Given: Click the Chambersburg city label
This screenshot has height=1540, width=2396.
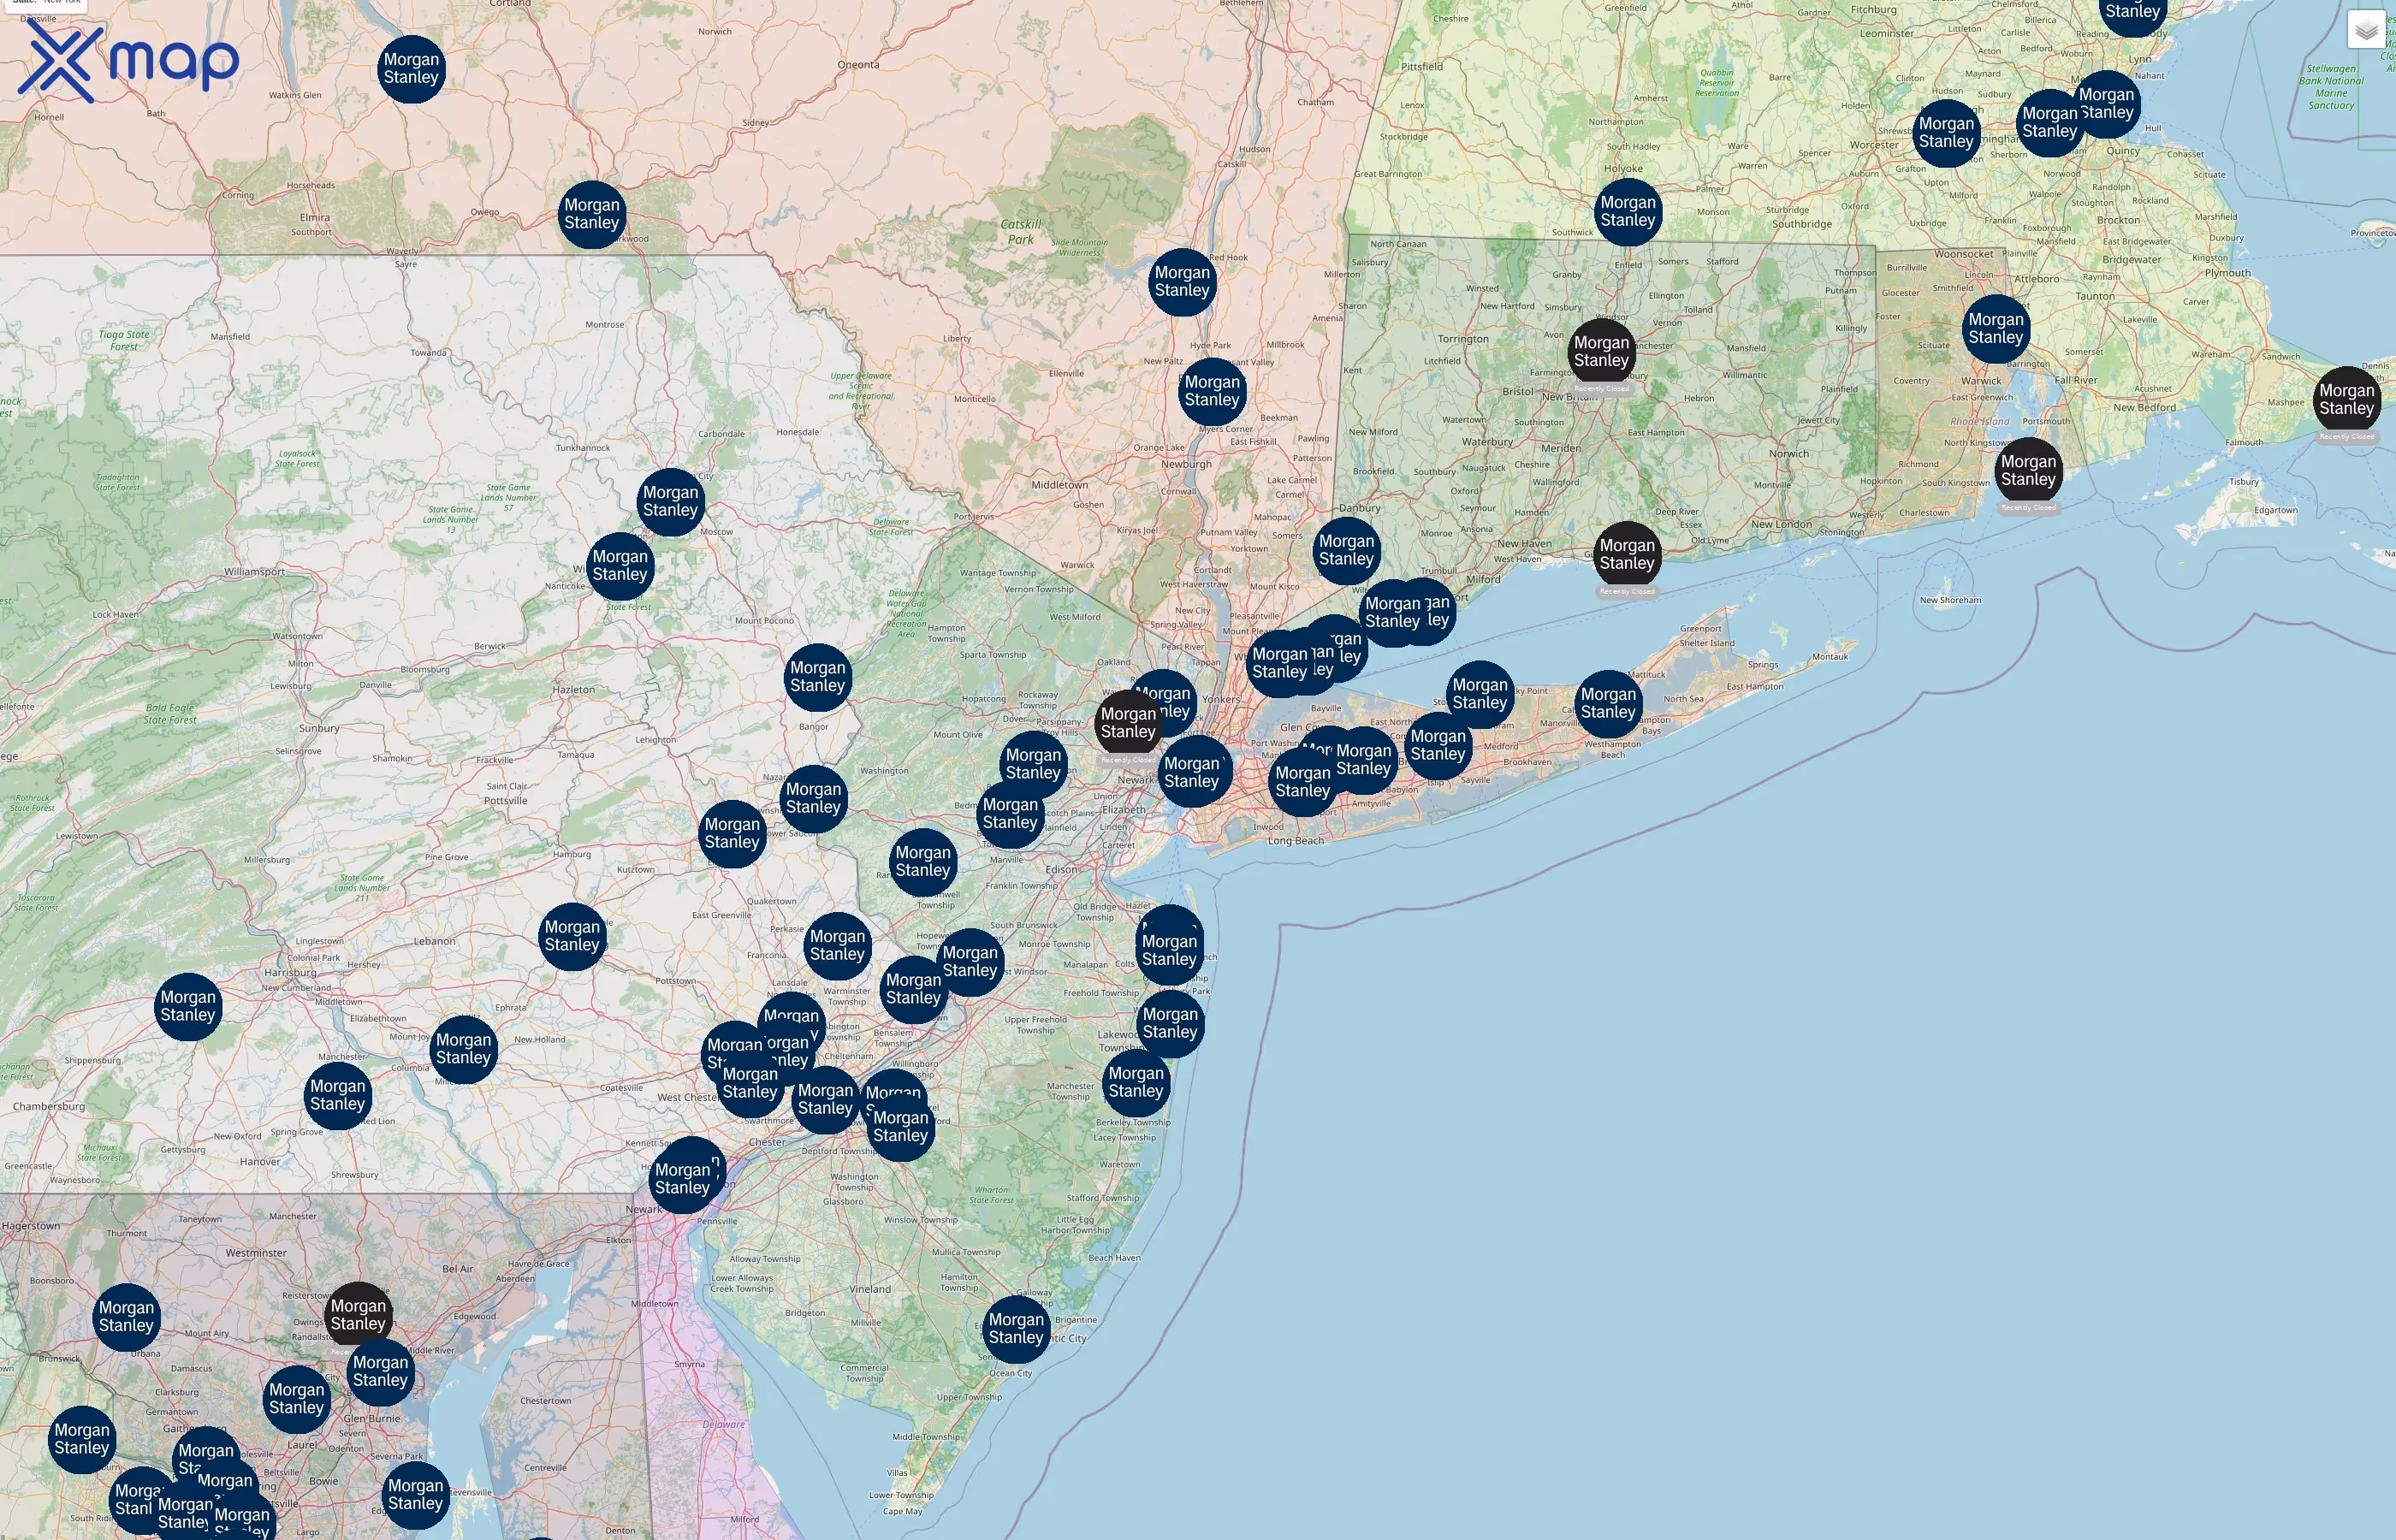Looking at the screenshot, I should tap(49, 1107).
